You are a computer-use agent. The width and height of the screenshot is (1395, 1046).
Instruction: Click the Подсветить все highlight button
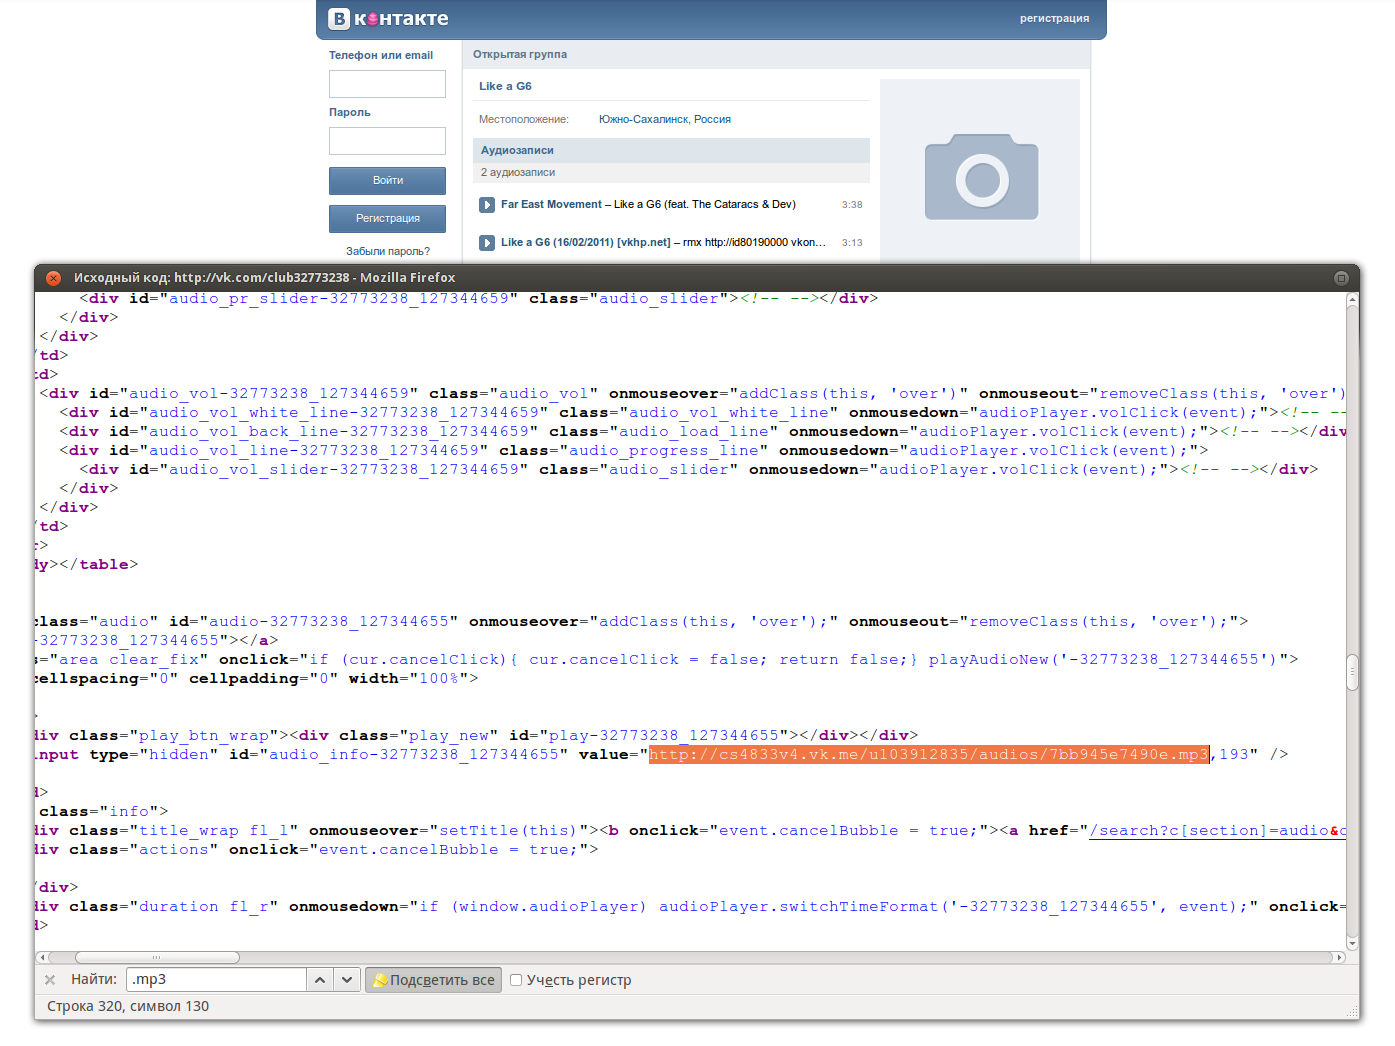433,980
